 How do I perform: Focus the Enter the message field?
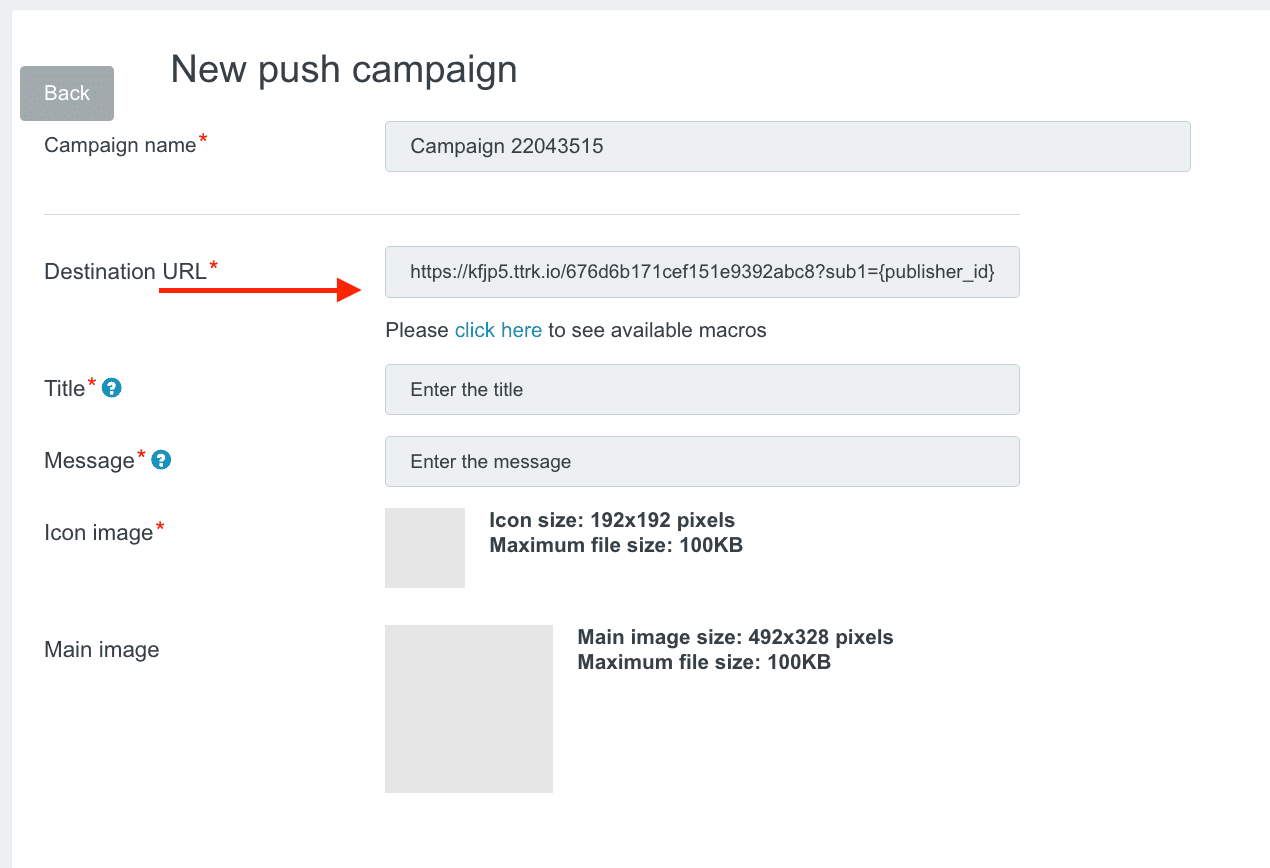pyautogui.click(x=701, y=461)
